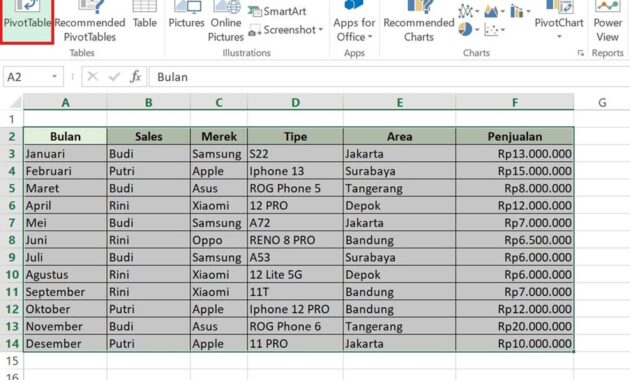Viewport: 630px width, 380px height.
Task: Select row 15 header
Action: click(12, 361)
